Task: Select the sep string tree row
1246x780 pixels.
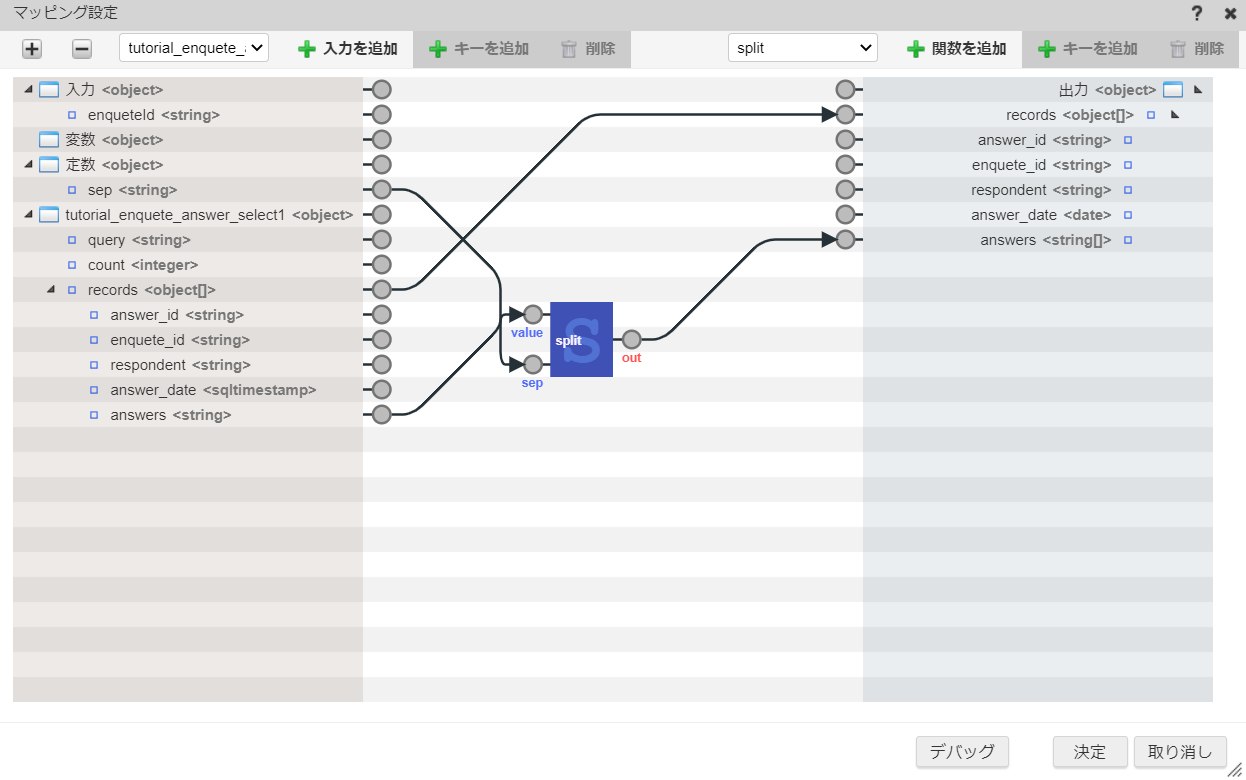Action: point(188,190)
